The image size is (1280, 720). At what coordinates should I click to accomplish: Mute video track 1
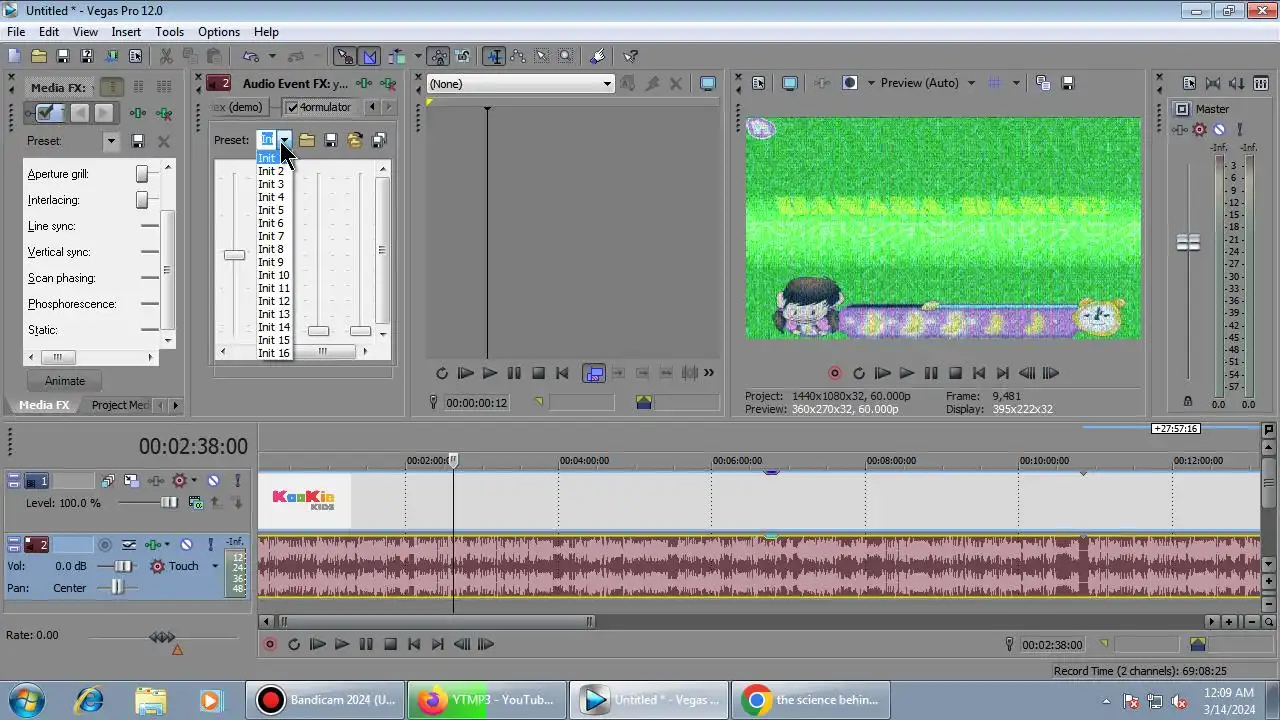click(213, 481)
